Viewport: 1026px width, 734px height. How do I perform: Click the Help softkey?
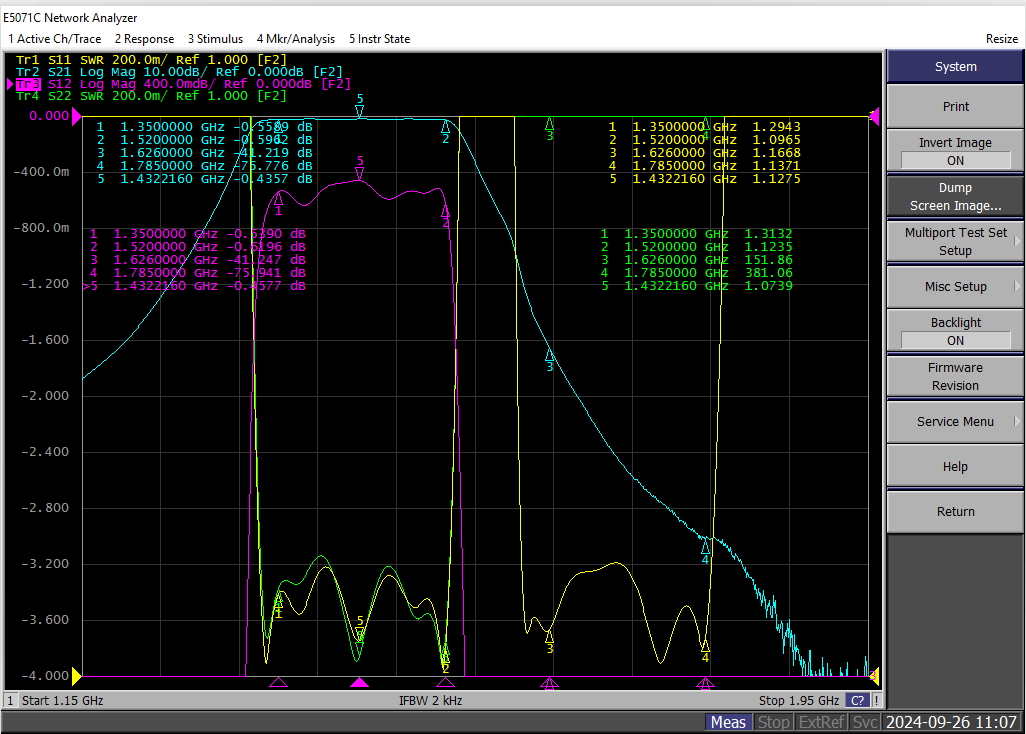click(955, 466)
